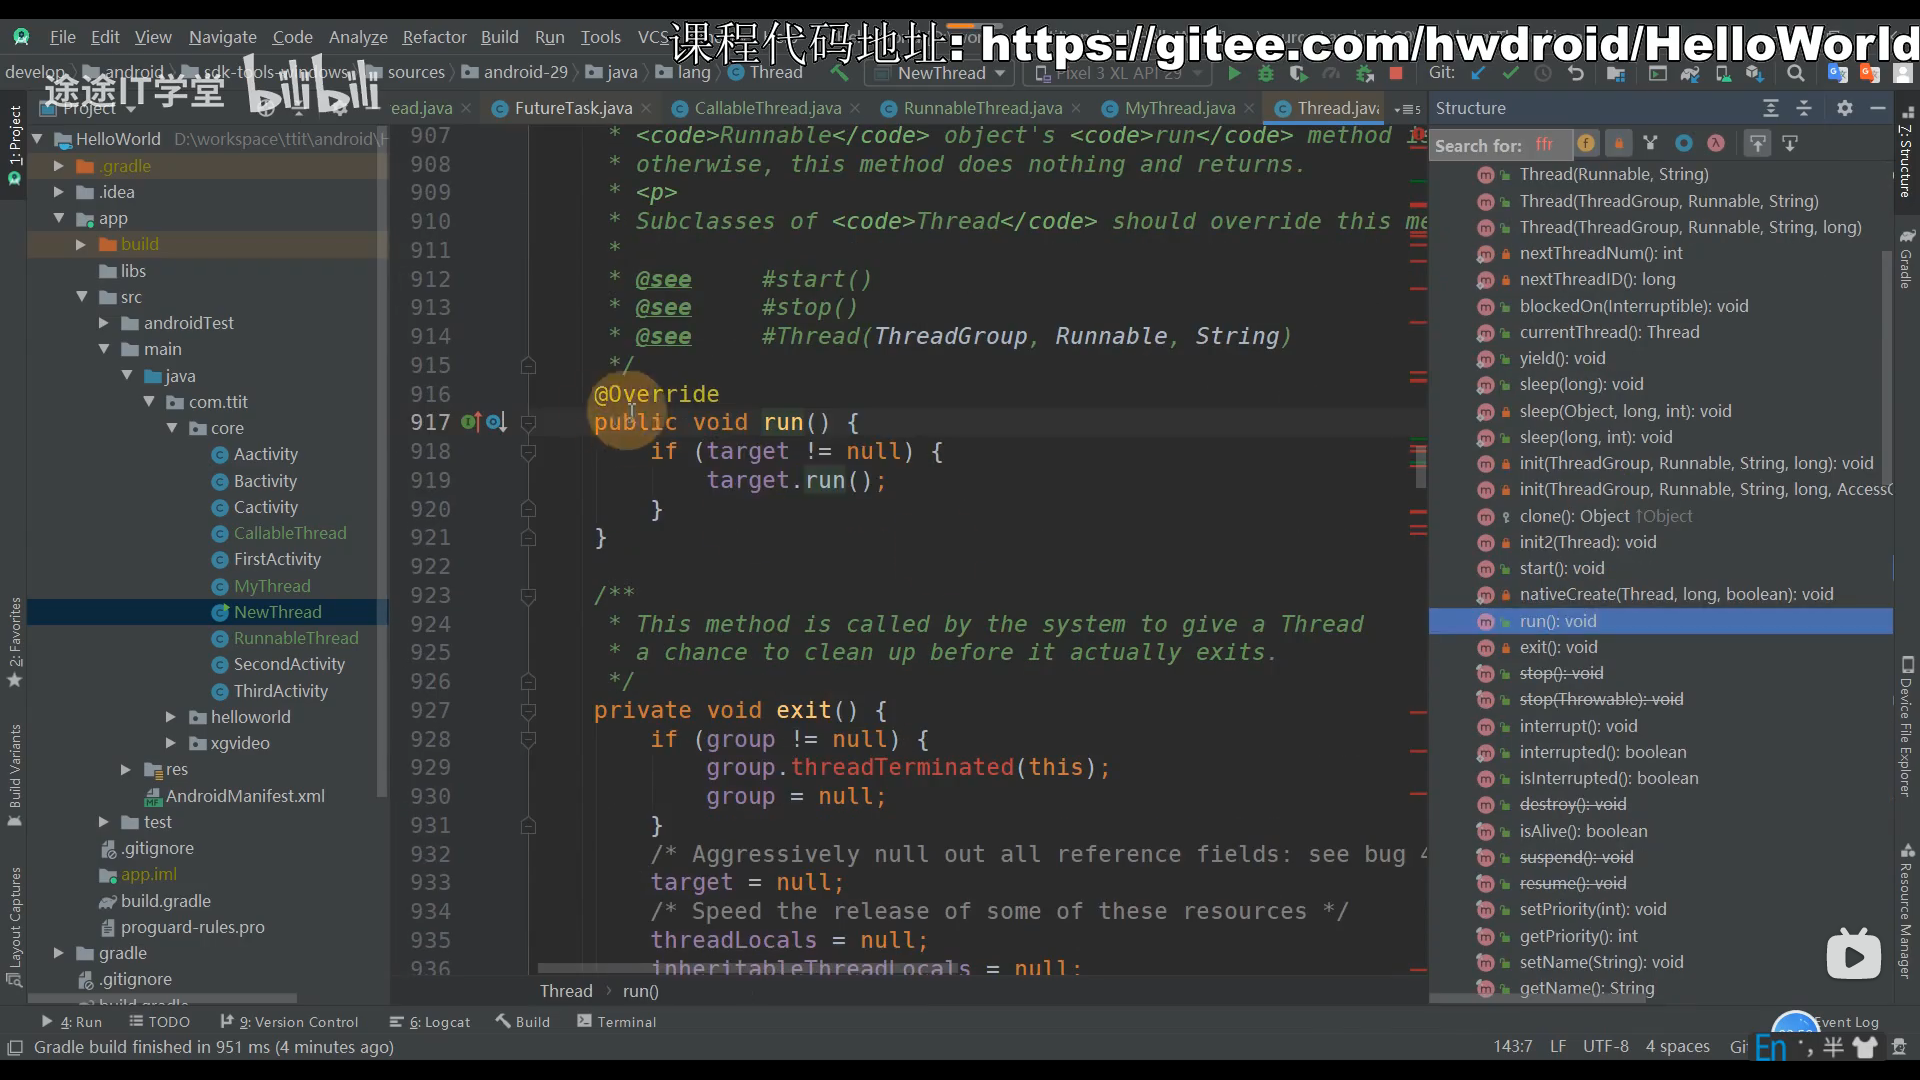Viewport: 1920px width, 1080px height.
Task: Click the 4 spaces indent setting
Action: (x=1678, y=1046)
